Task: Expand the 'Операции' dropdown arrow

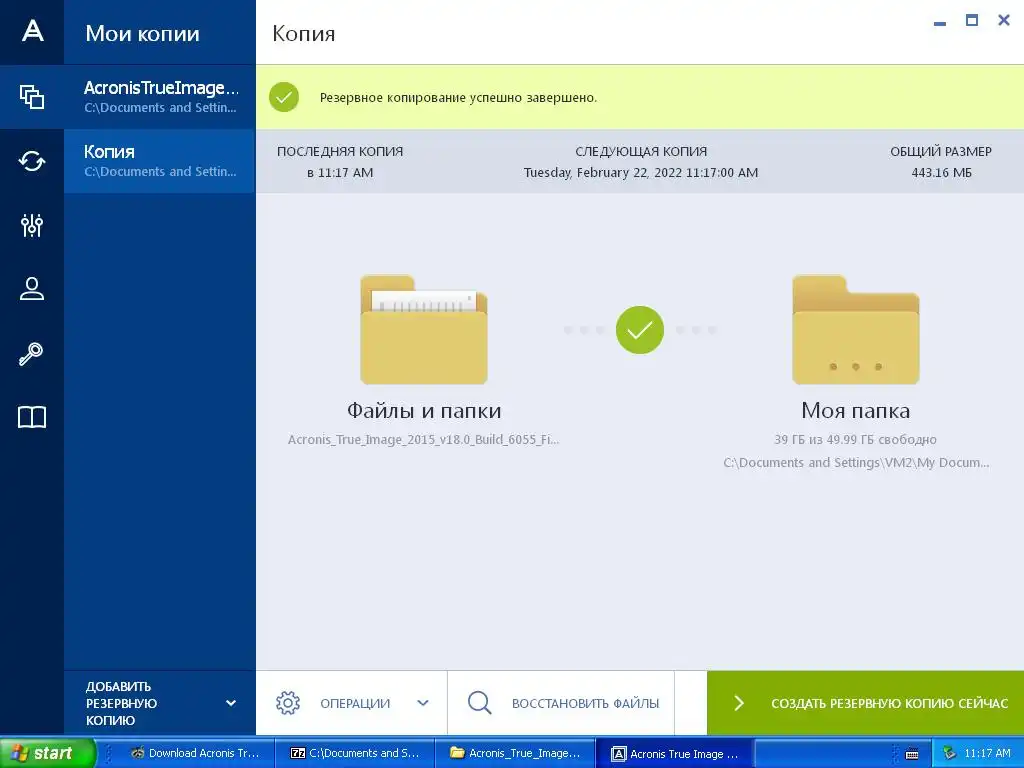Action: (423, 703)
